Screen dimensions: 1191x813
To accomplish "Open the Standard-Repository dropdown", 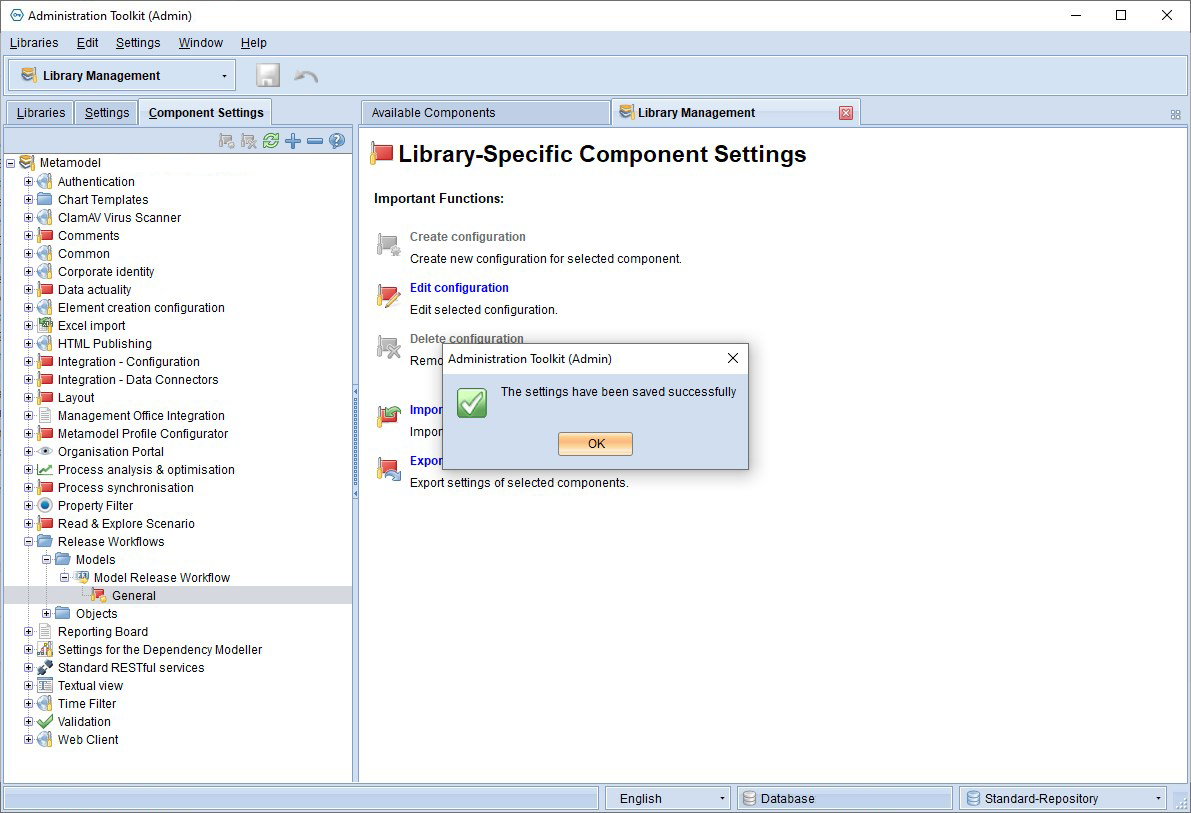I will (1063, 799).
